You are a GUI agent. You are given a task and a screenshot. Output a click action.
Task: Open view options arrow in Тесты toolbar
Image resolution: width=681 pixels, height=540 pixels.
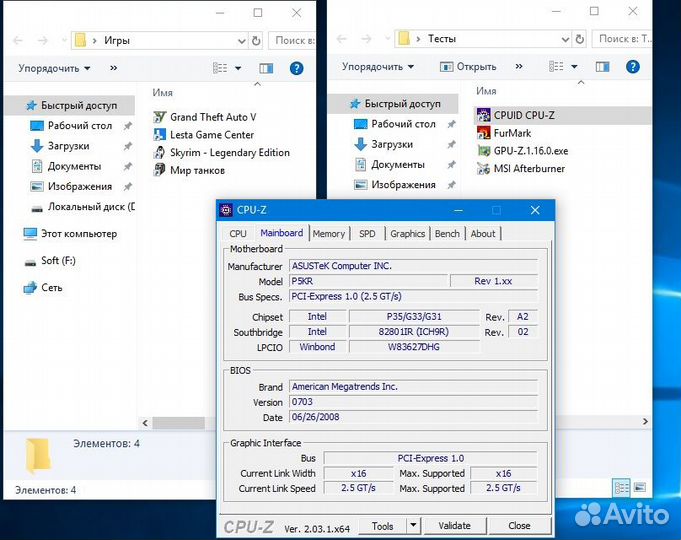(574, 66)
